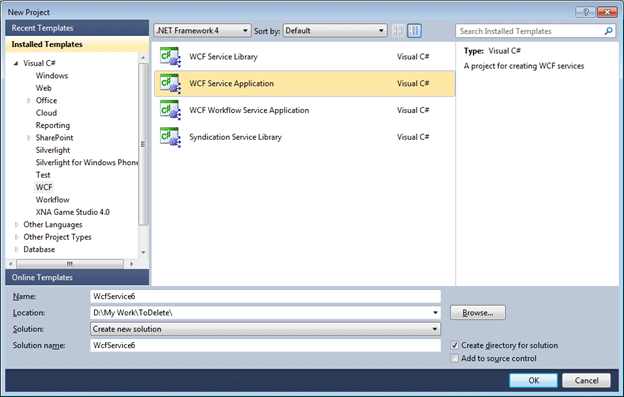Choose Syndication Service Library template name

coord(235,137)
